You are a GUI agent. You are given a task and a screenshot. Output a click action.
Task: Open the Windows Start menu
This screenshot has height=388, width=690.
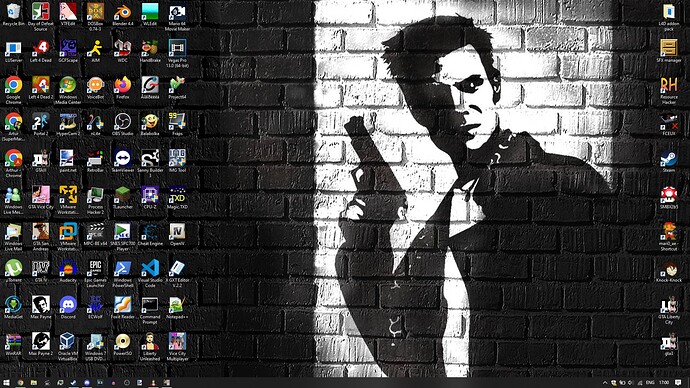(x=6, y=383)
